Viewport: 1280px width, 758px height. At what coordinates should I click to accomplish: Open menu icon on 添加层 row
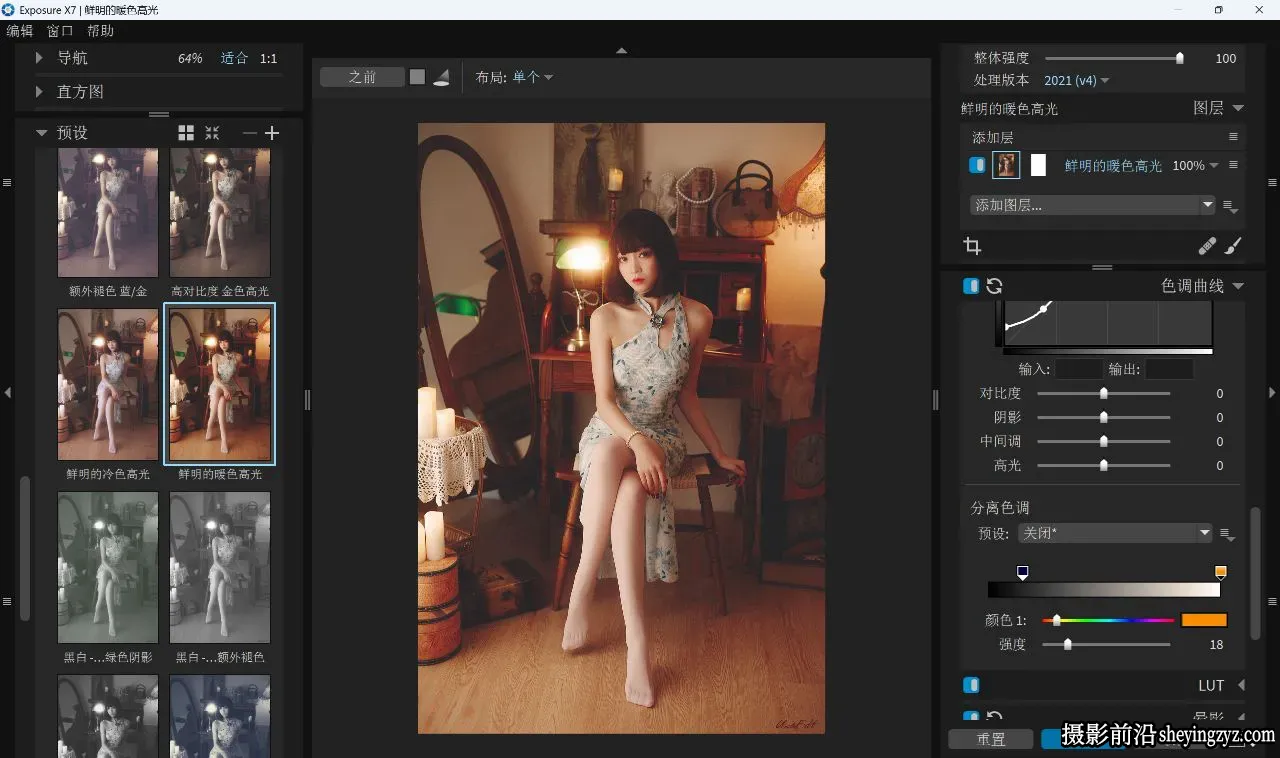click(x=1233, y=137)
